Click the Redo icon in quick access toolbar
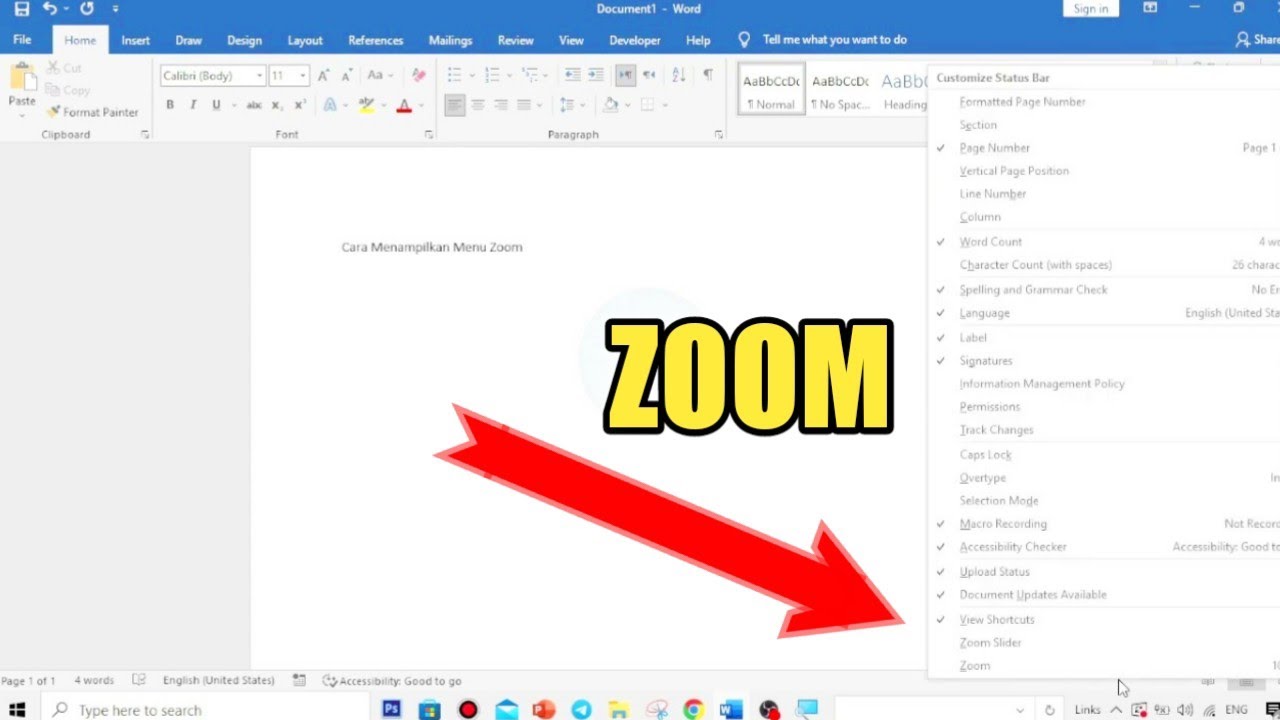The image size is (1280, 720). (x=87, y=9)
